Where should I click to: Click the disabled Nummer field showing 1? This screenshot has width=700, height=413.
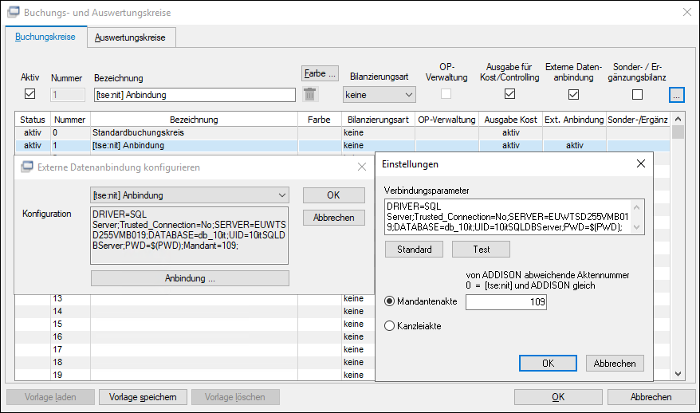point(67,95)
